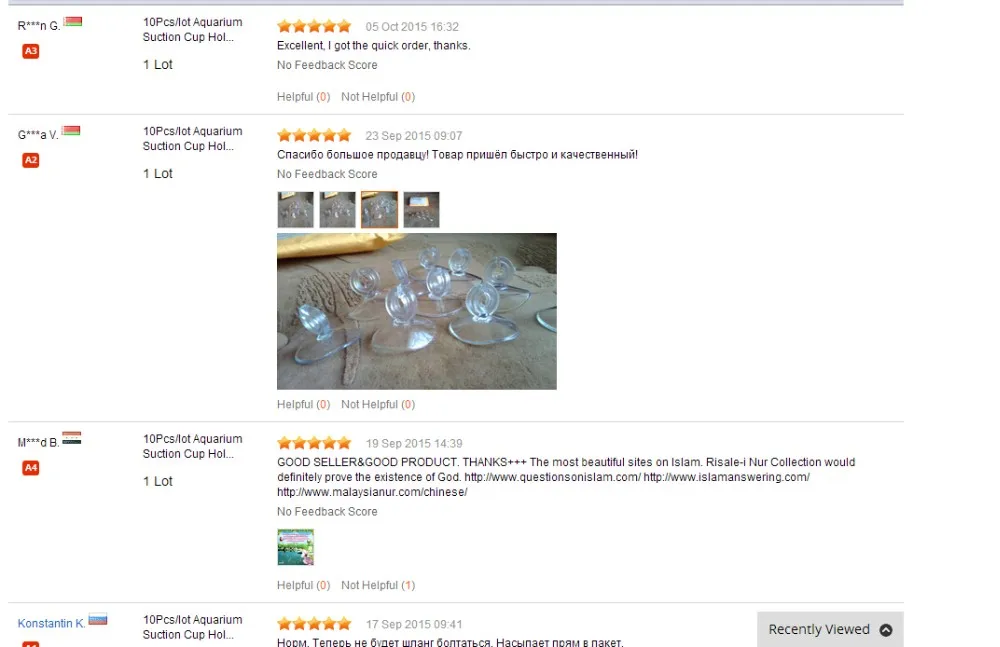Click the flag icon next to G***a V.

[71, 131]
